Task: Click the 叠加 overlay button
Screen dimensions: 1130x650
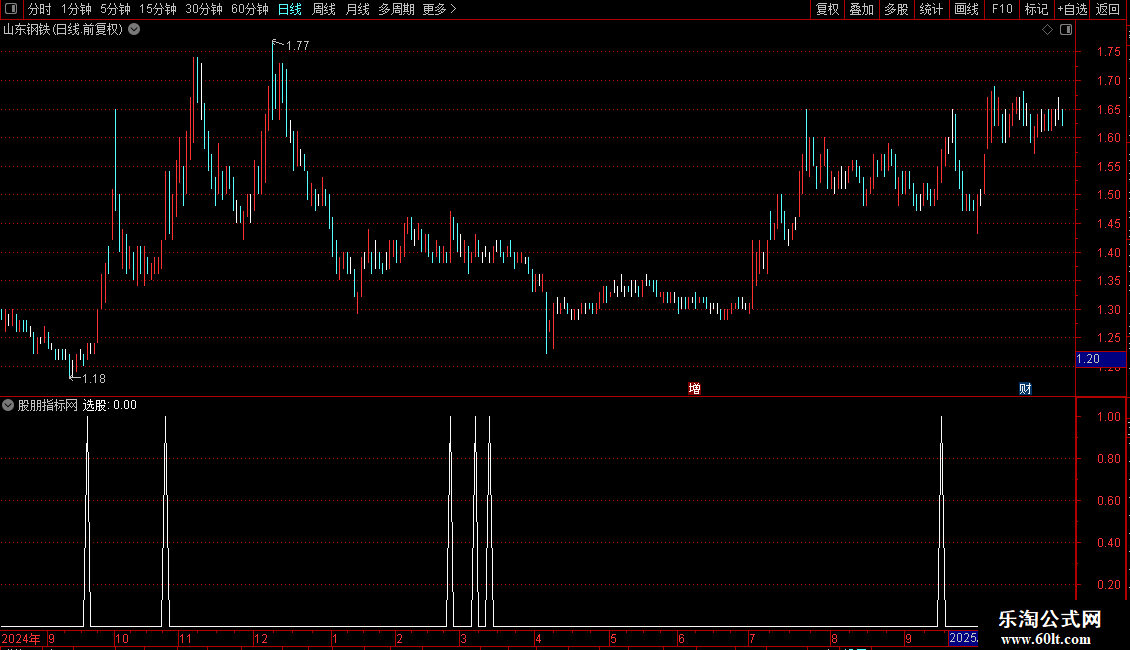Action: tap(861, 9)
